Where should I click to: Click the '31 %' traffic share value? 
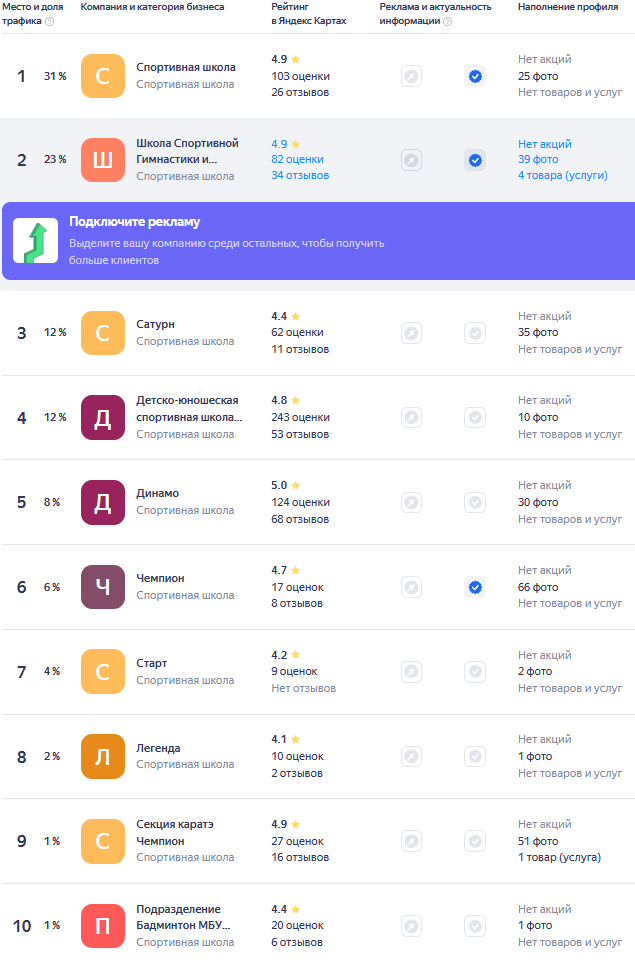point(55,76)
